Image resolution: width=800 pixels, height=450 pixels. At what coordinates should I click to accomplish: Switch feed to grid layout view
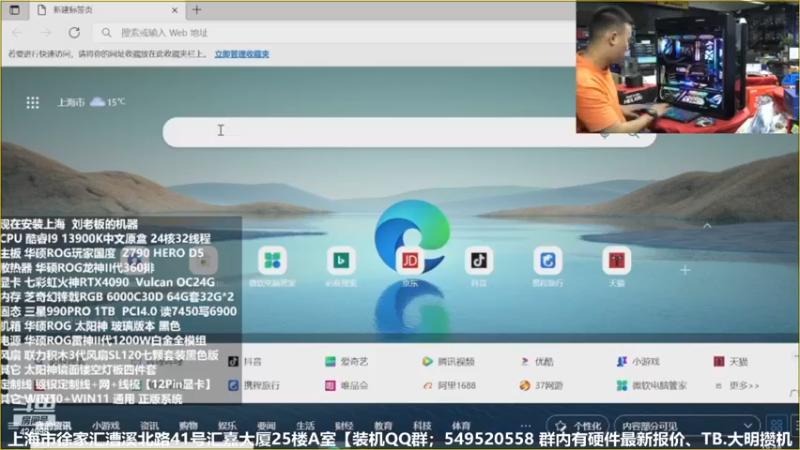(x=777, y=426)
